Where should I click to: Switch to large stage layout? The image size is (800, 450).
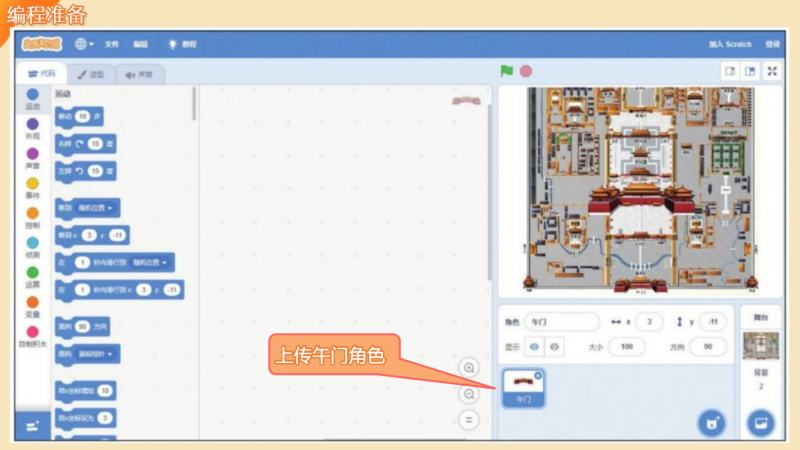click(x=750, y=71)
